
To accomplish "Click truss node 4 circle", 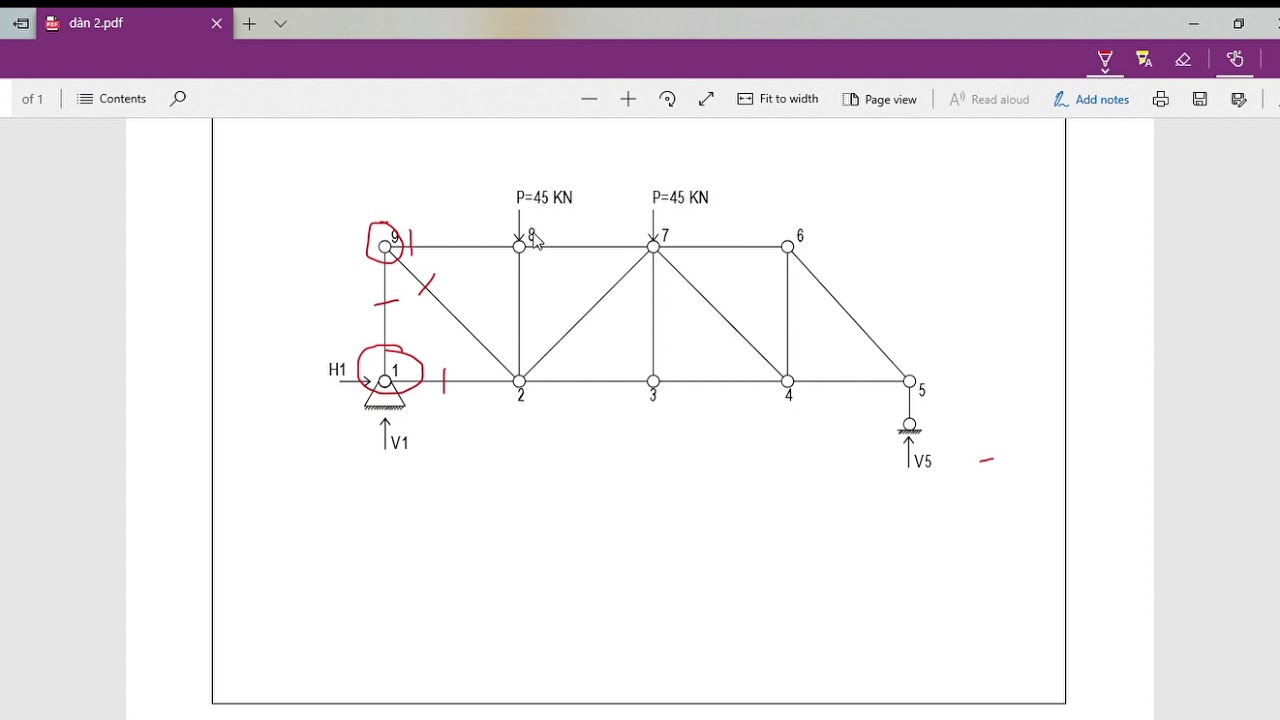I will point(787,381).
